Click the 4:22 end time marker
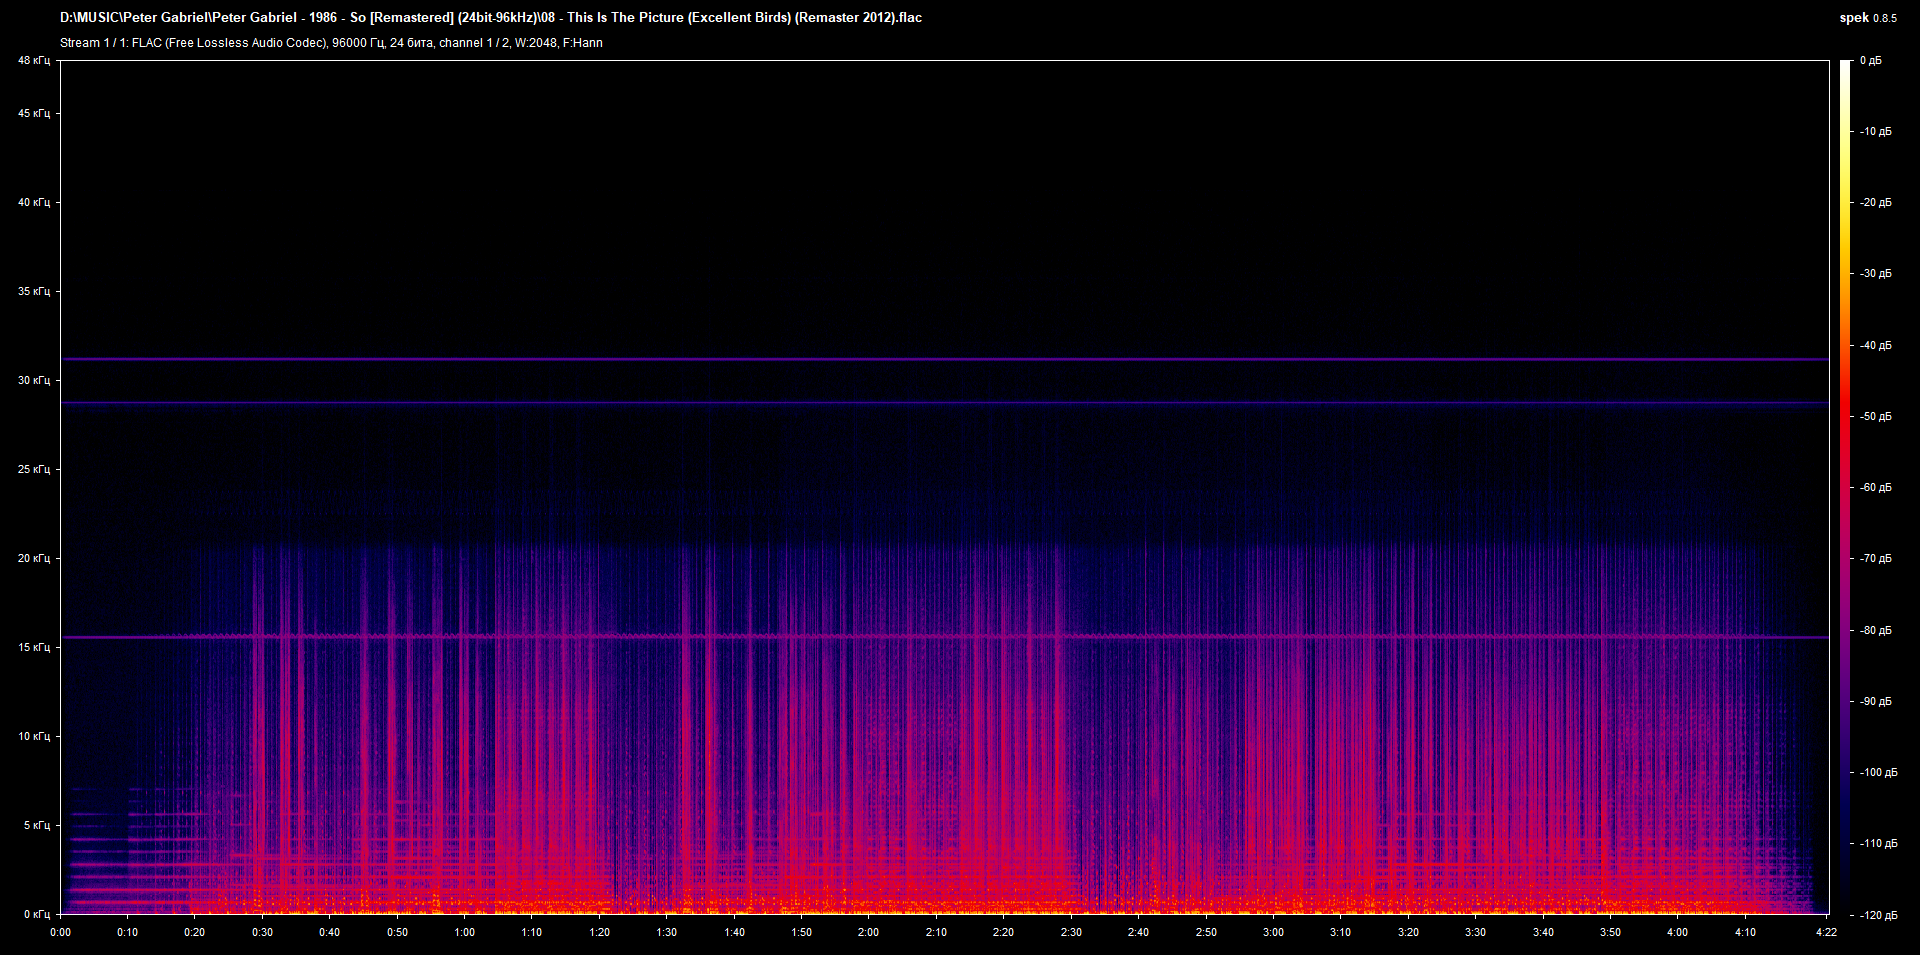 click(1826, 932)
